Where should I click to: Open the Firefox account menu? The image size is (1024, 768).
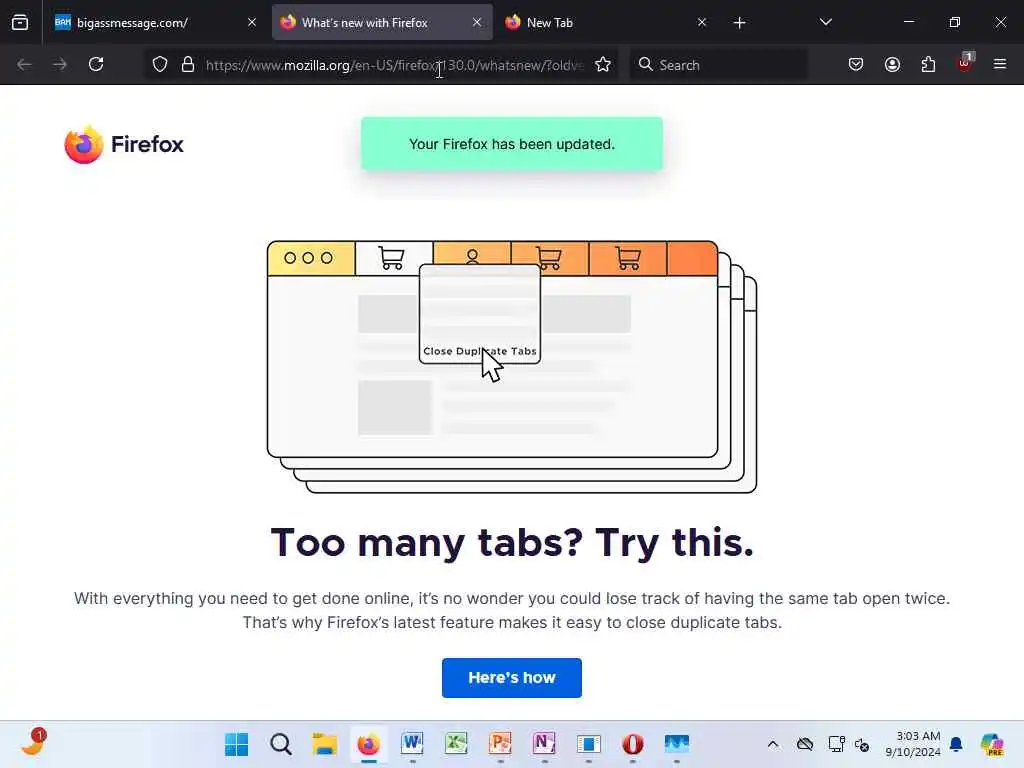(x=892, y=65)
